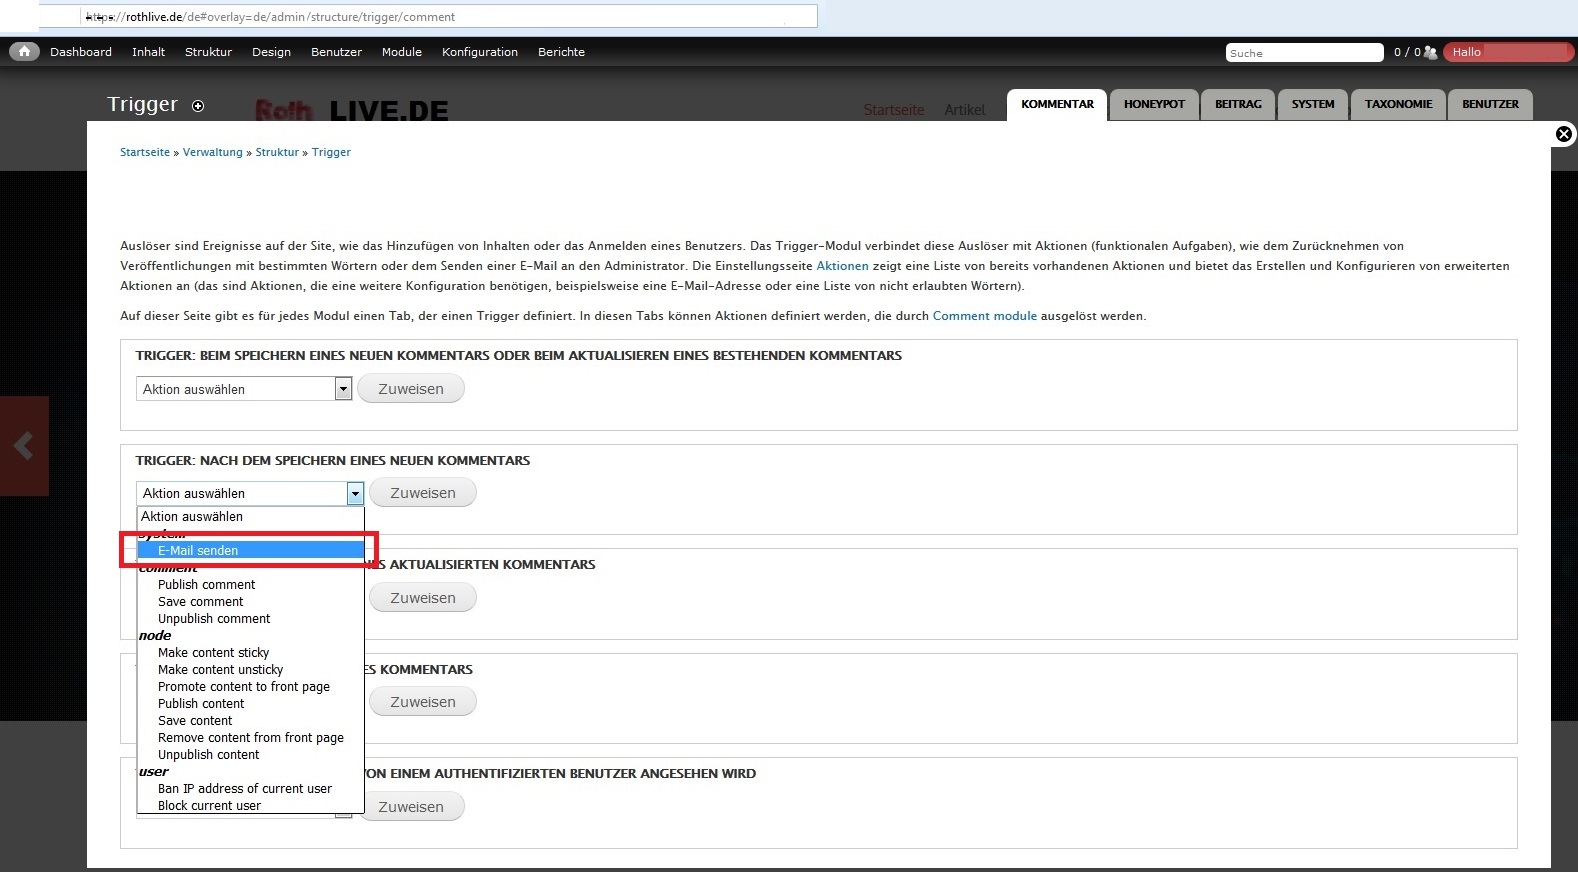Click the Hallo user account link
Screen dimensions: 1578x872
click(x=1508, y=52)
